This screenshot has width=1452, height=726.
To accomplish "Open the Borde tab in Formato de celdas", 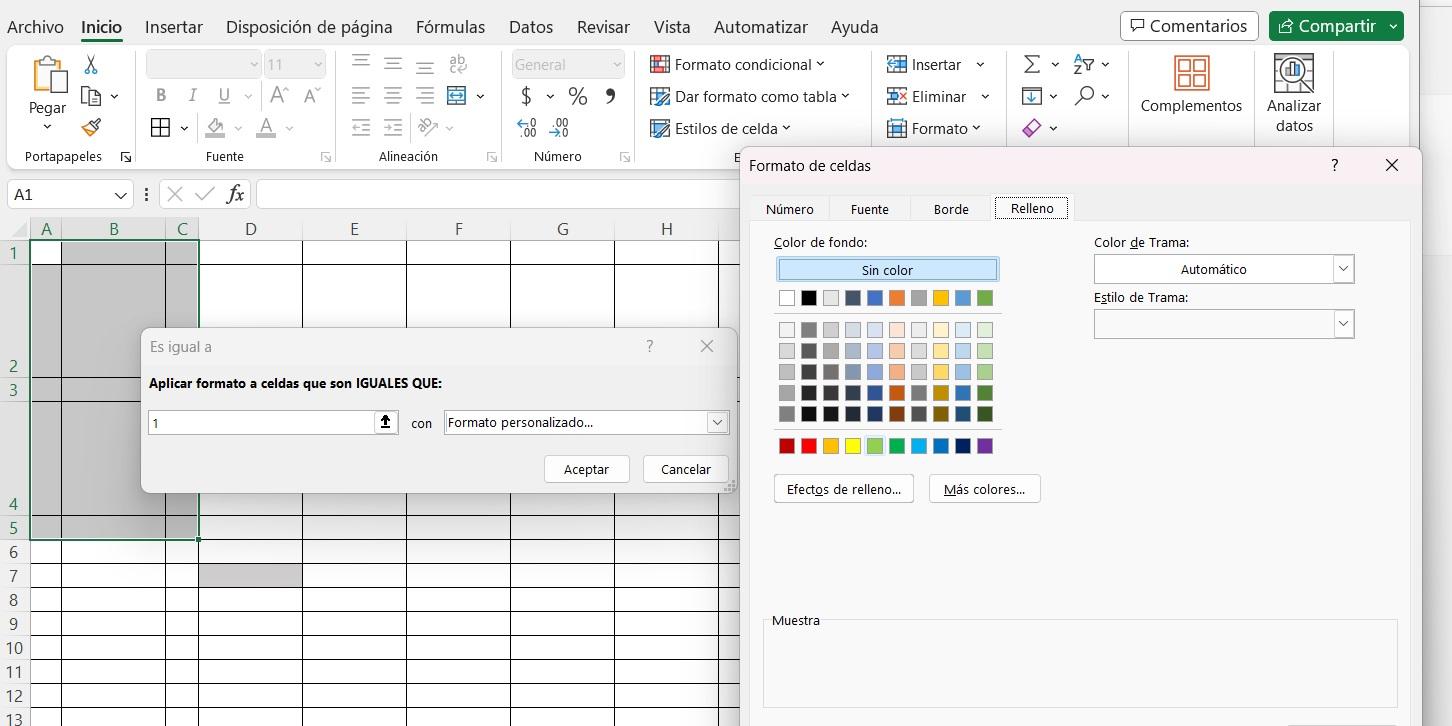I will click(x=951, y=209).
